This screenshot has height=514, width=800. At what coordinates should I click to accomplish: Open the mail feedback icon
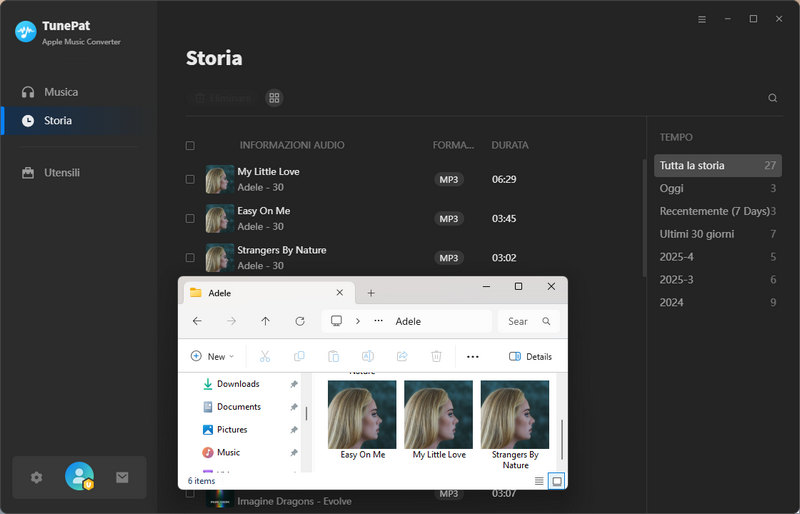(122, 477)
